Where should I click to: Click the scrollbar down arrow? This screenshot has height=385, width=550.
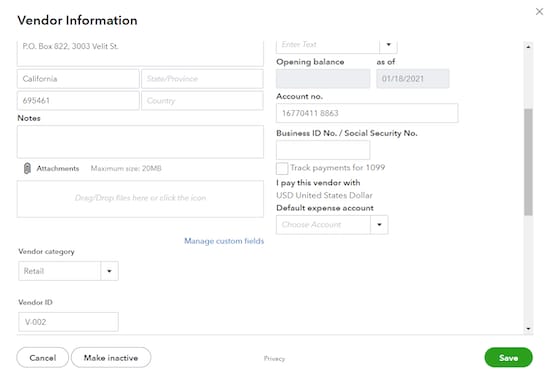point(528,329)
